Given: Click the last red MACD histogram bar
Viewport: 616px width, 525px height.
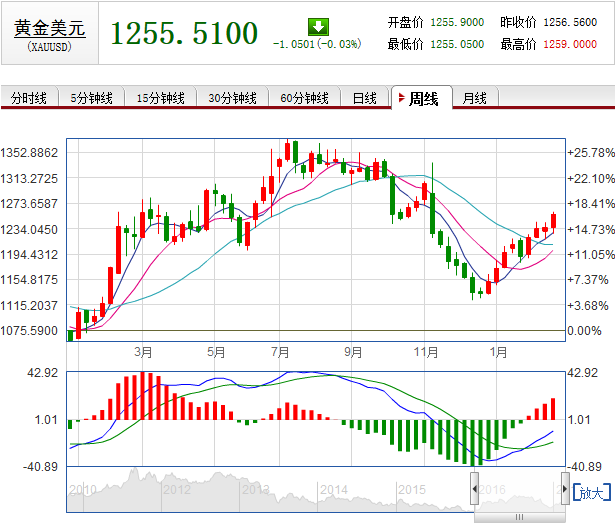Looking at the screenshot, I should pyautogui.click(x=553, y=409).
